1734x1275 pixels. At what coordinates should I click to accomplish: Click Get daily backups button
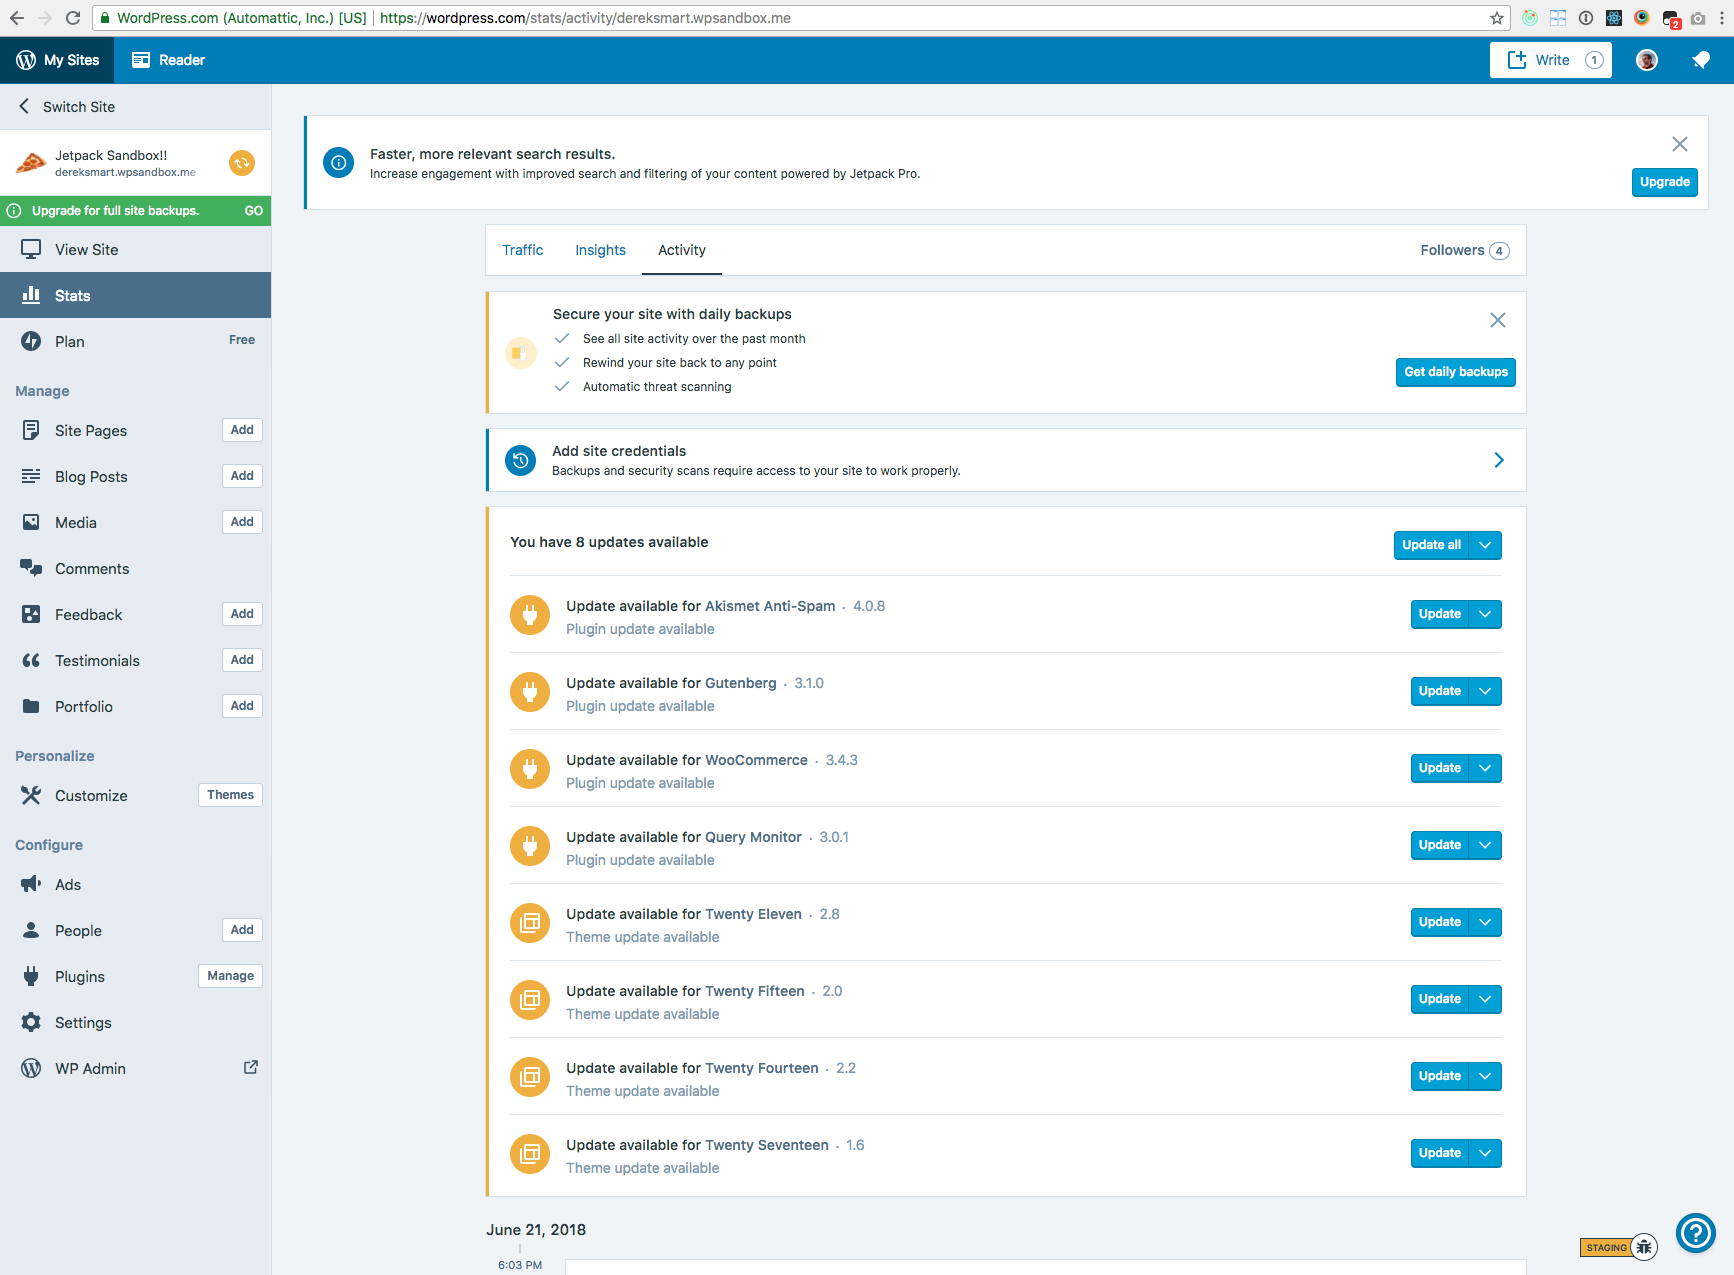[1456, 372]
